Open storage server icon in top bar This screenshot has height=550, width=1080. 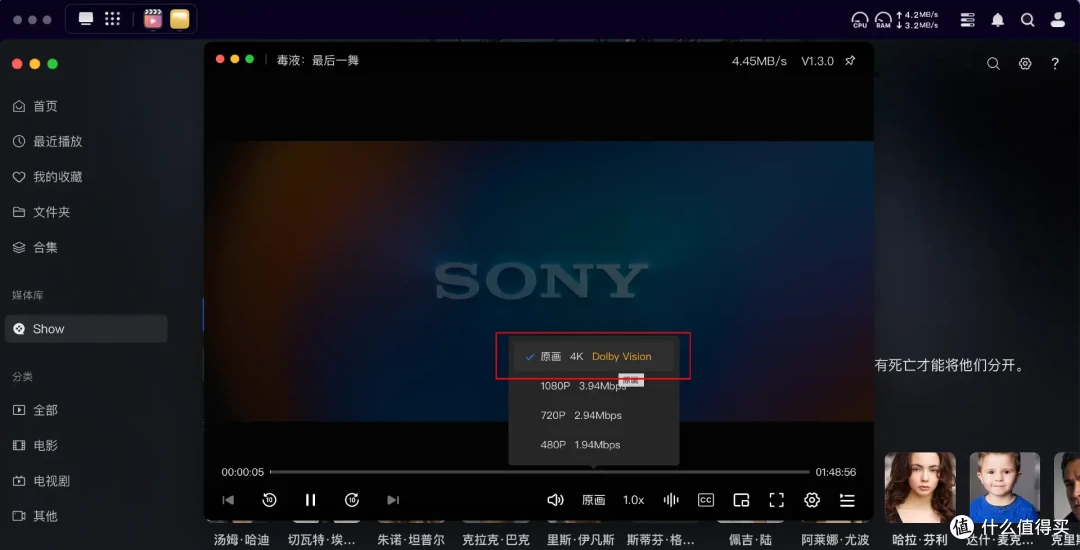968,20
